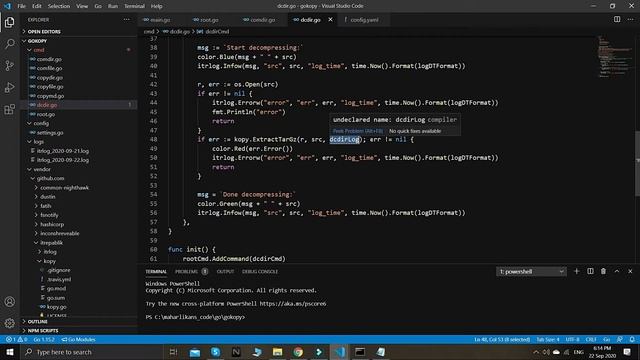The height and width of the screenshot is (360, 640).
Task: Open the Windows action center icon
Action: tap(627, 352)
